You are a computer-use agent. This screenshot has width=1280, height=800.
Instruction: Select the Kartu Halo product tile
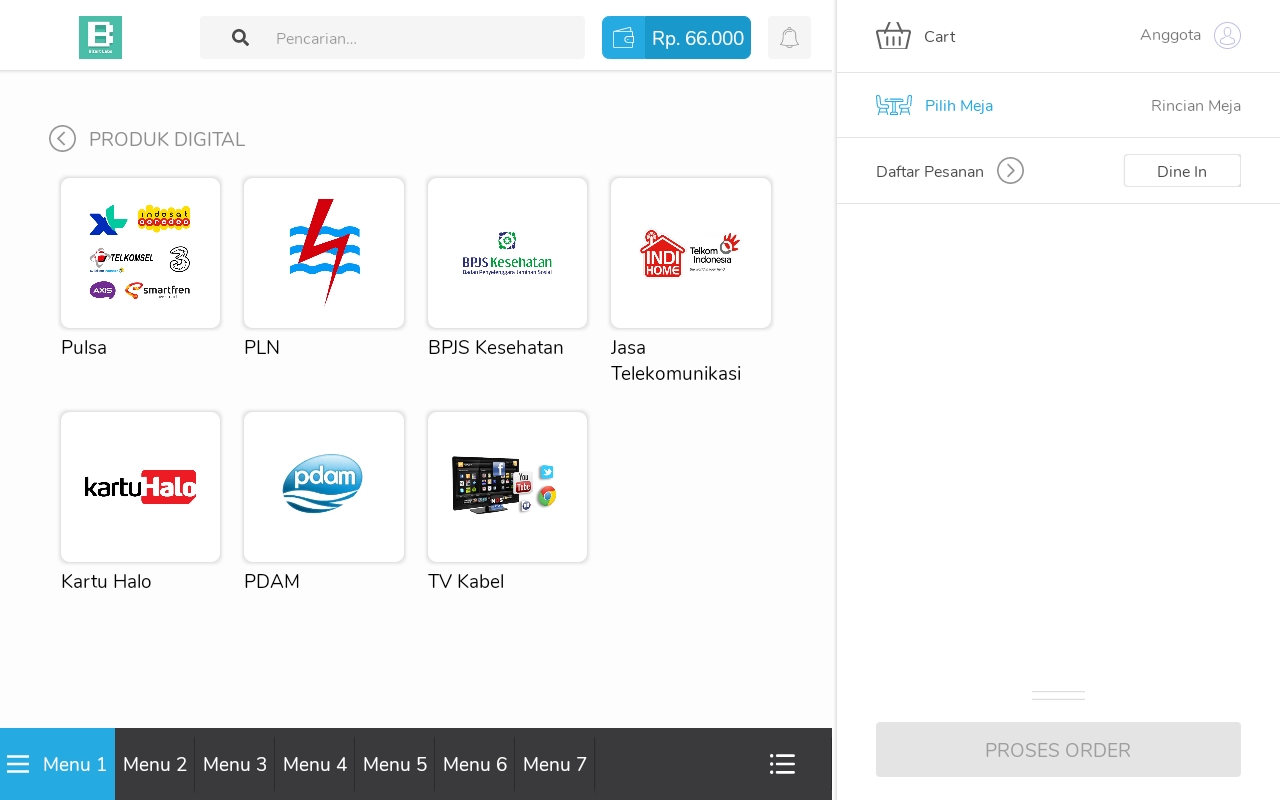pyautogui.click(x=140, y=487)
